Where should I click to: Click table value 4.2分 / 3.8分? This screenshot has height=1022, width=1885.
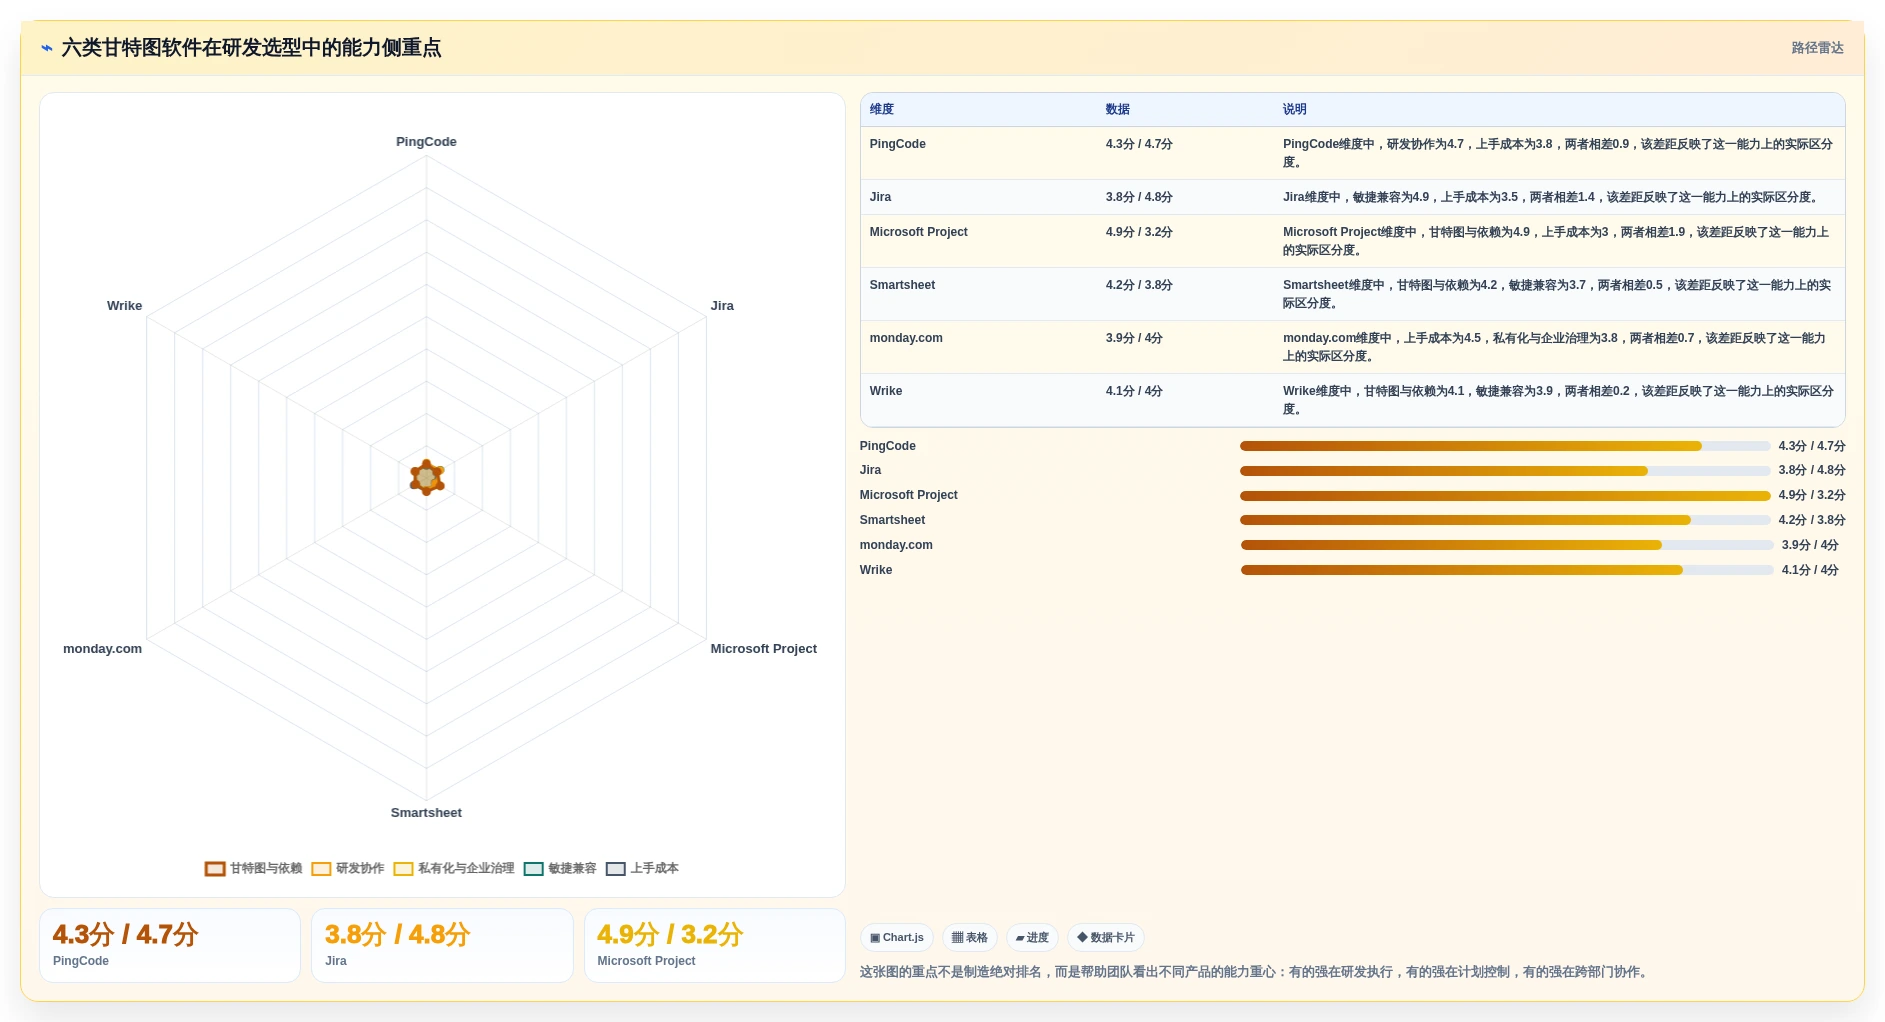(1139, 285)
